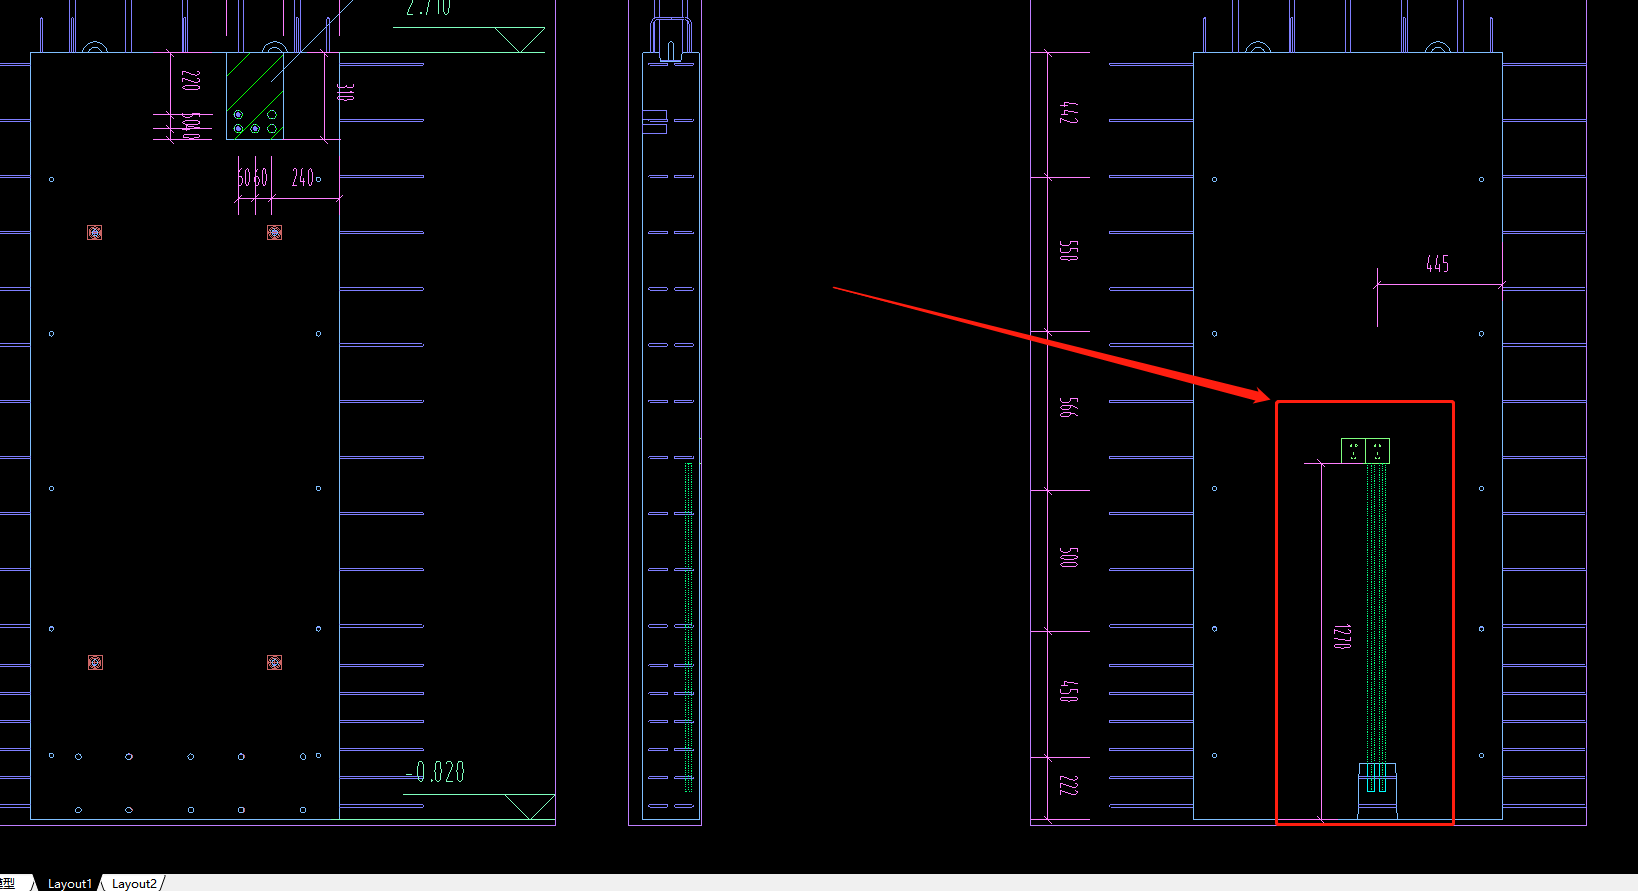Select the double socket symbol in the drawing

click(x=1365, y=451)
